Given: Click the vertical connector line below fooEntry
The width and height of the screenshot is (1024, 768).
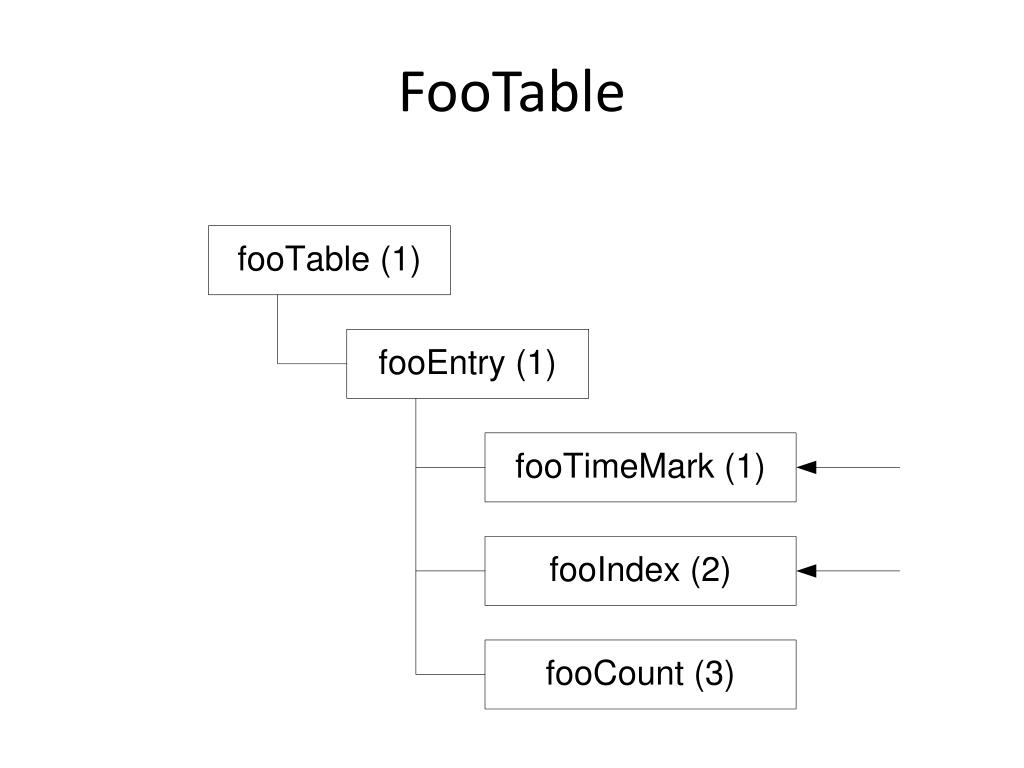Looking at the screenshot, I should click(416, 536).
